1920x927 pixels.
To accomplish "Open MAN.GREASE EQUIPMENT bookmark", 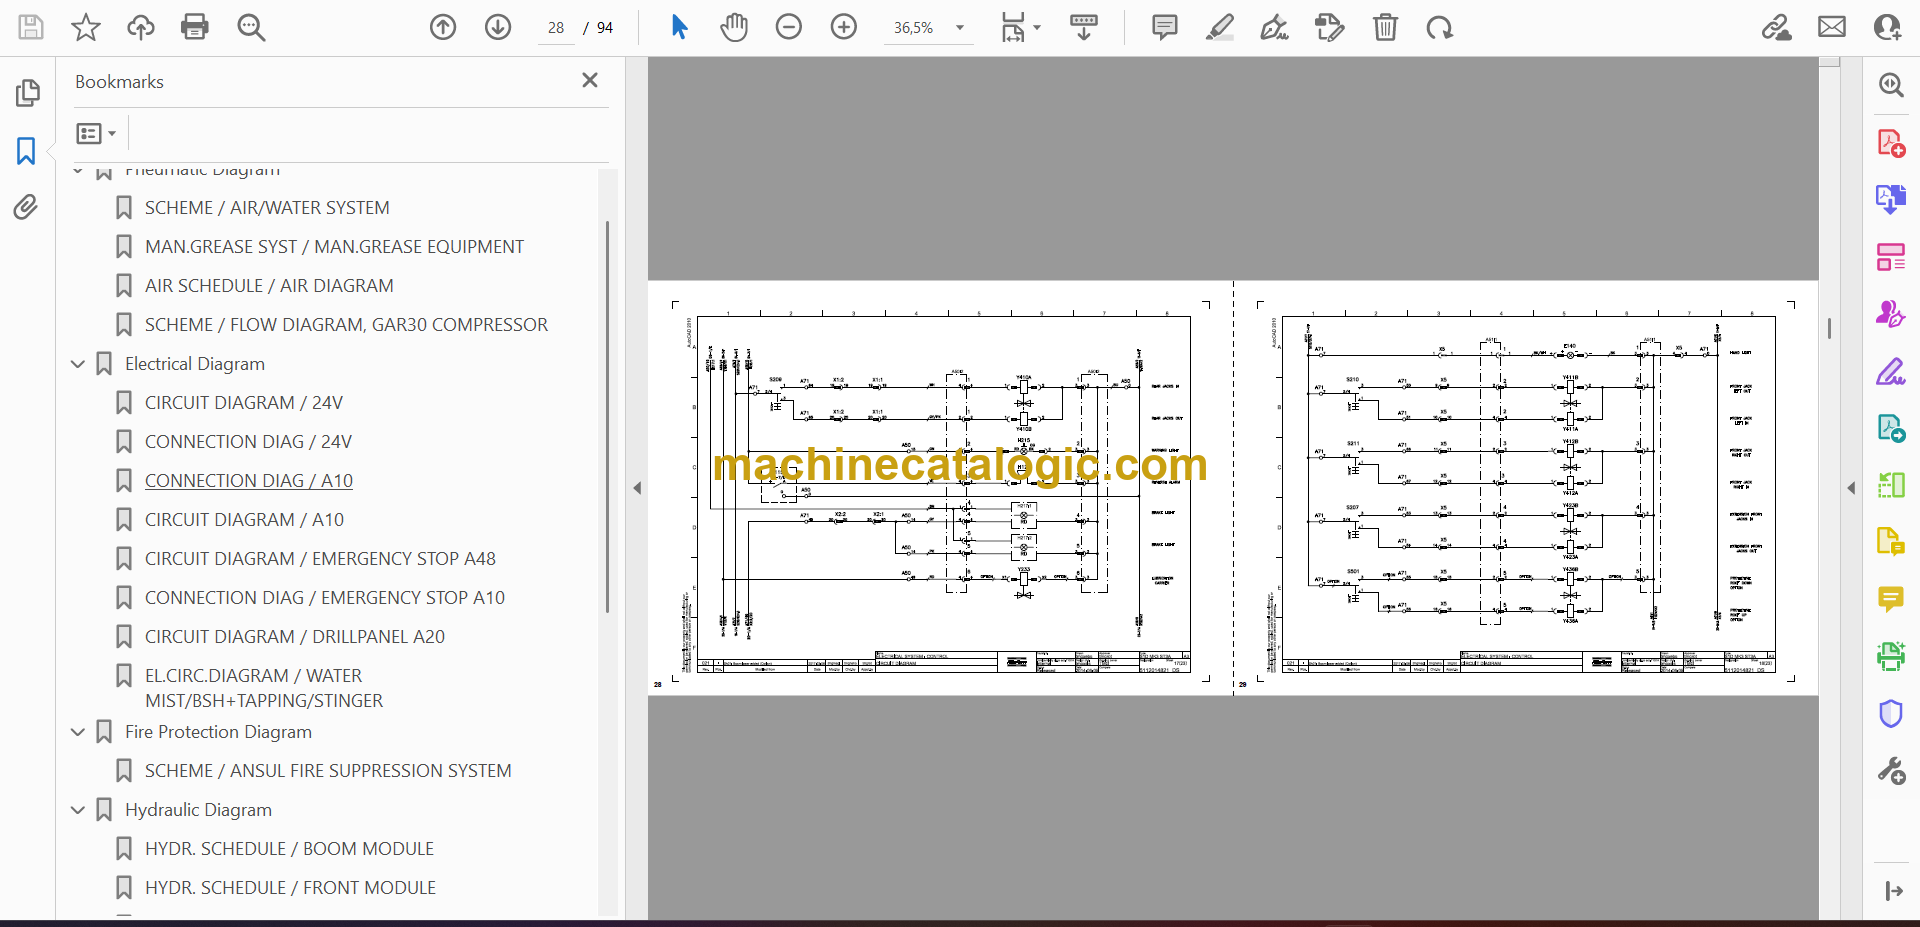I will click(334, 247).
